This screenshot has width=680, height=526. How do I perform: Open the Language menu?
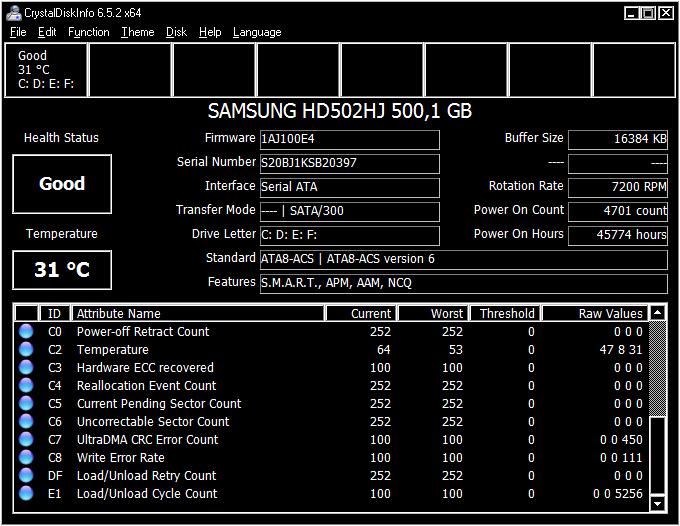(257, 32)
